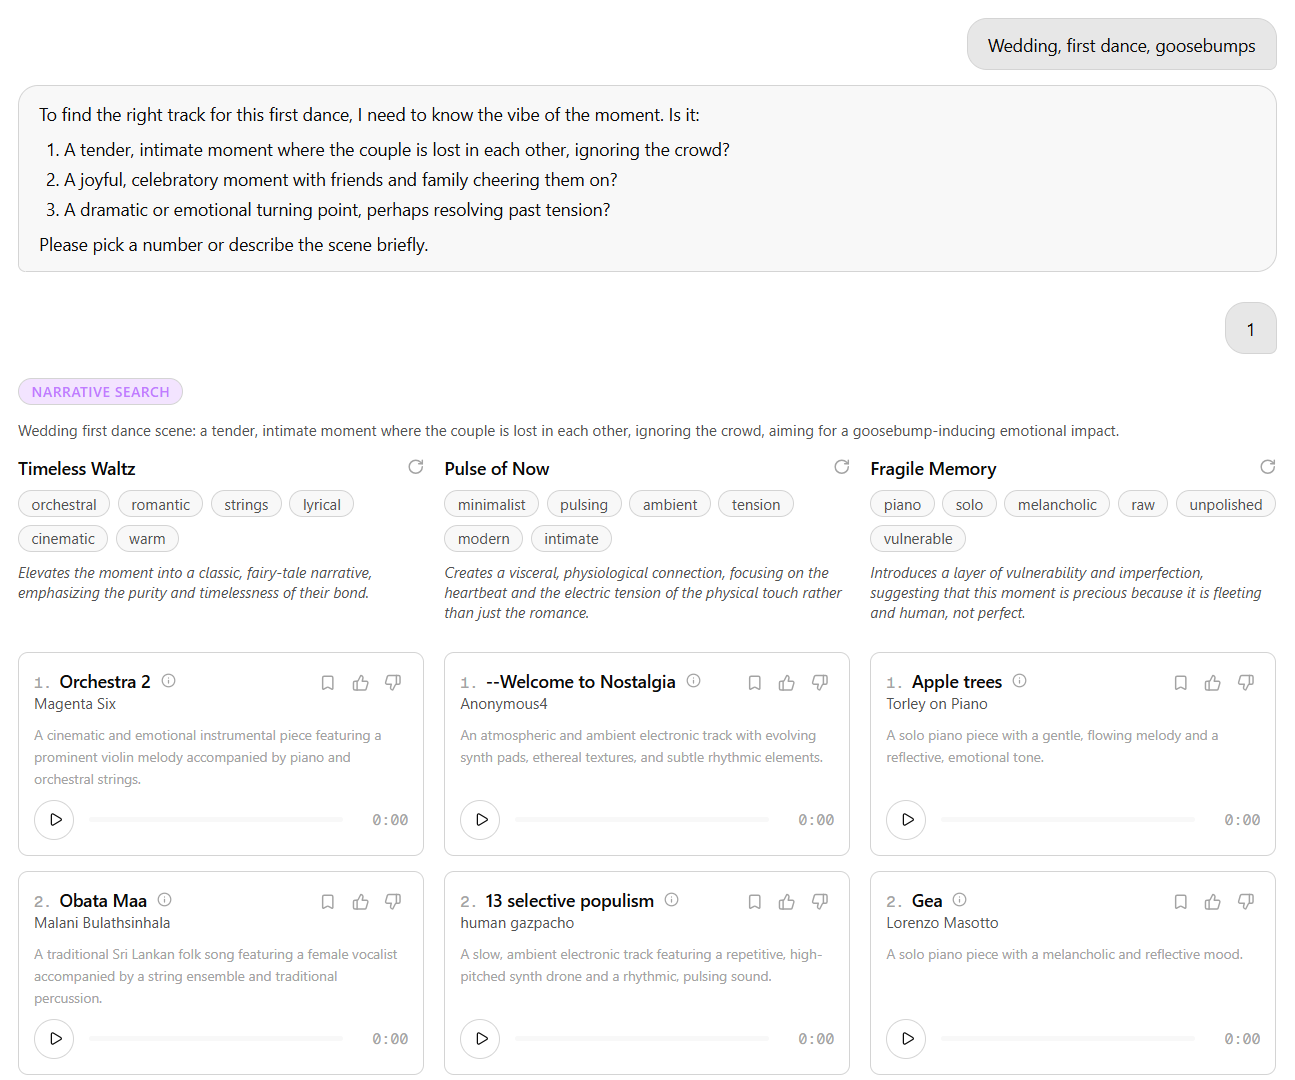Select the strings tag
Viewport: 1295px width, 1080px height.
tap(246, 505)
